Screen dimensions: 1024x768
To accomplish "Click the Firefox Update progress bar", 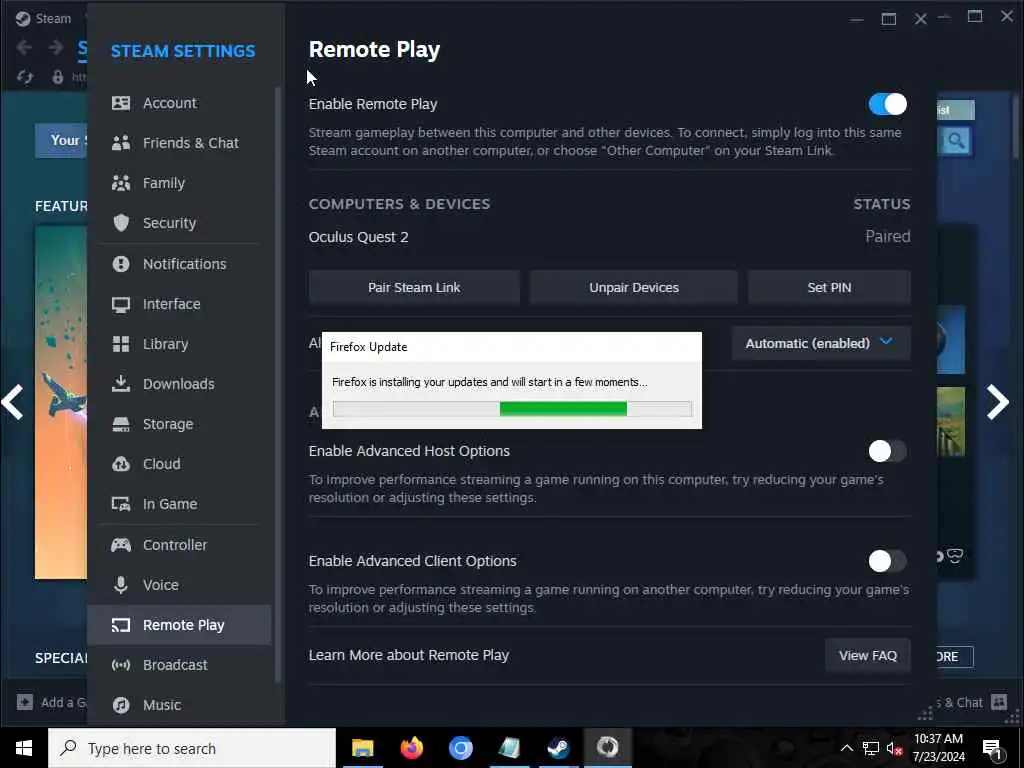I will tap(512, 409).
